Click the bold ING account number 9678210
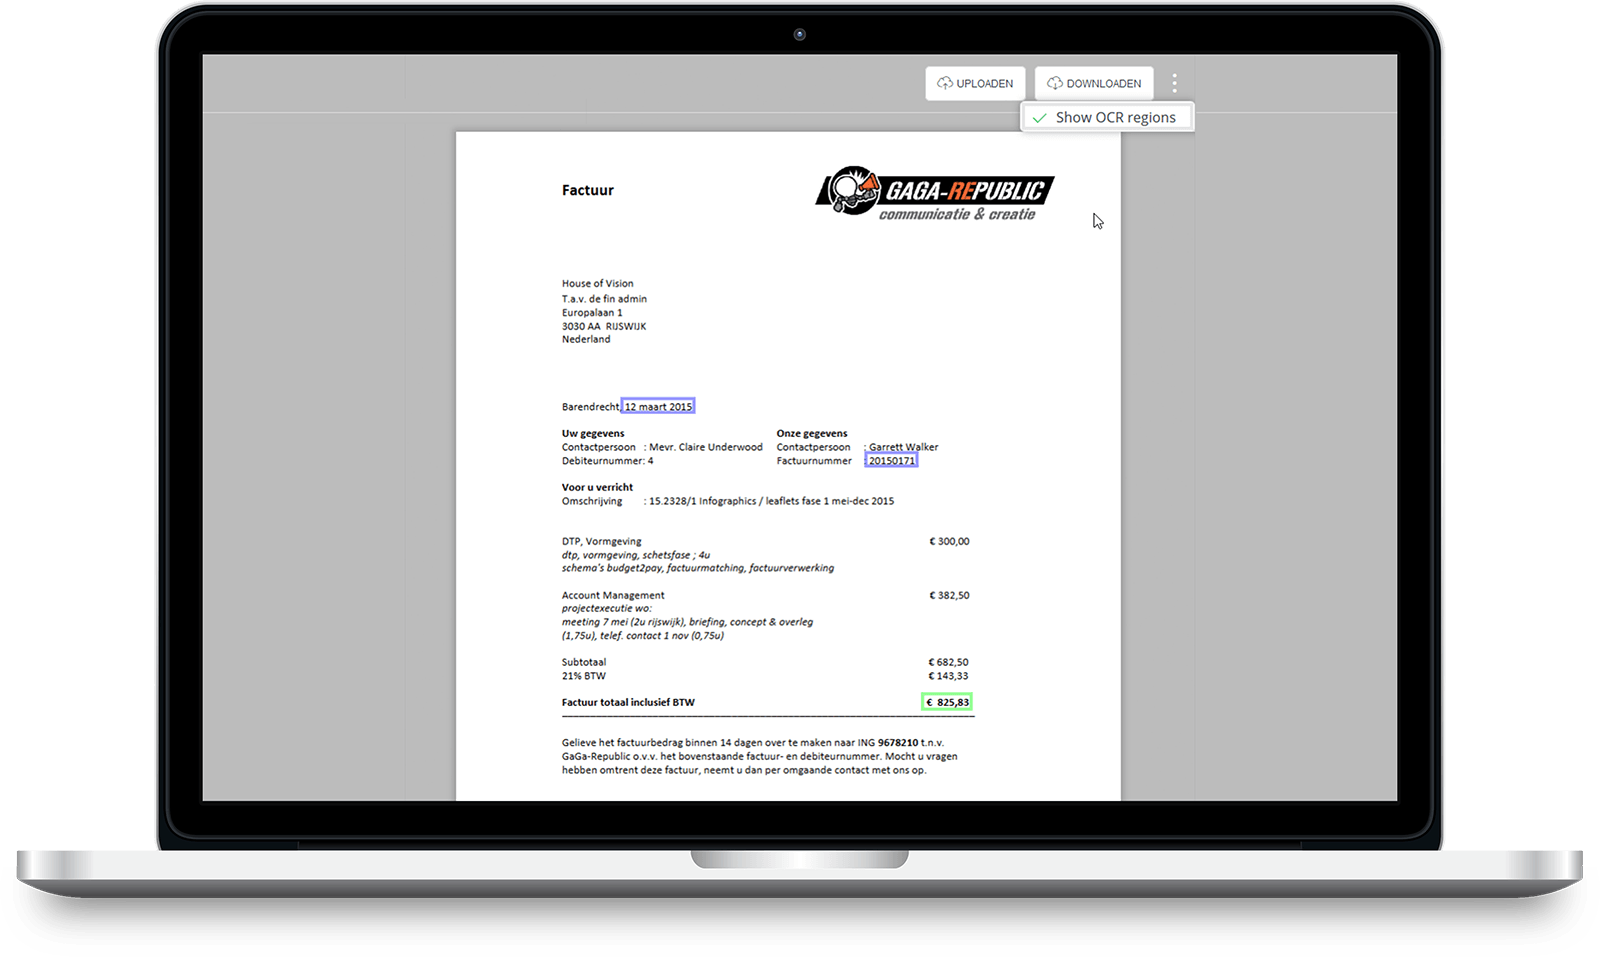 tap(897, 743)
